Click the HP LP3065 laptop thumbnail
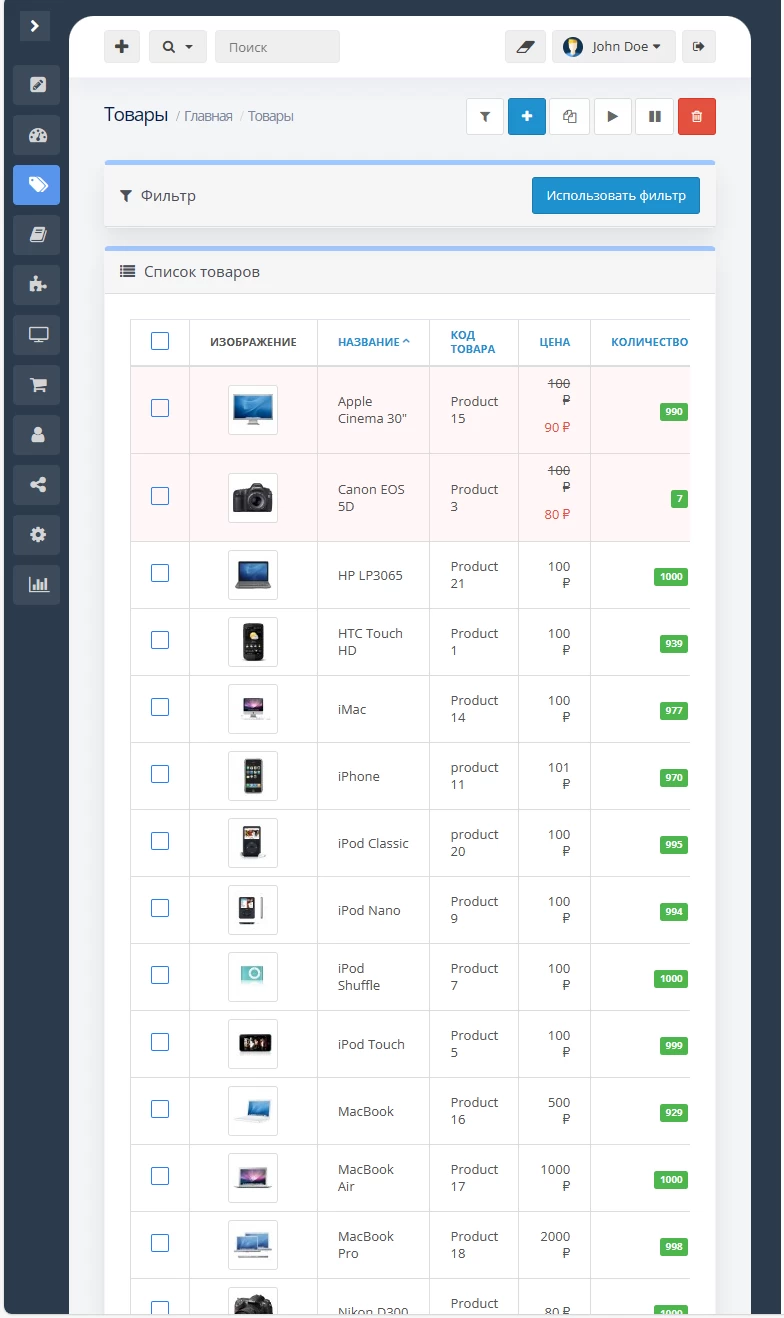Screen dimensions: 784x1318 [x=253, y=575]
